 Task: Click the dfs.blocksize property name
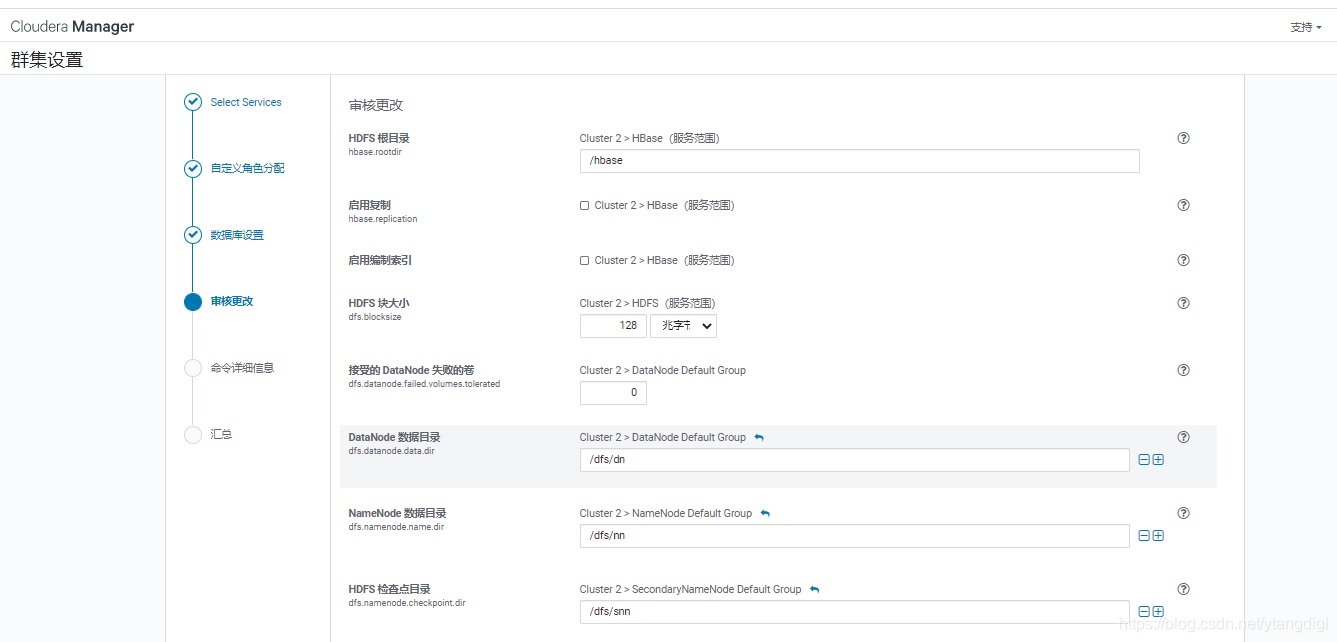click(x=375, y=317)
